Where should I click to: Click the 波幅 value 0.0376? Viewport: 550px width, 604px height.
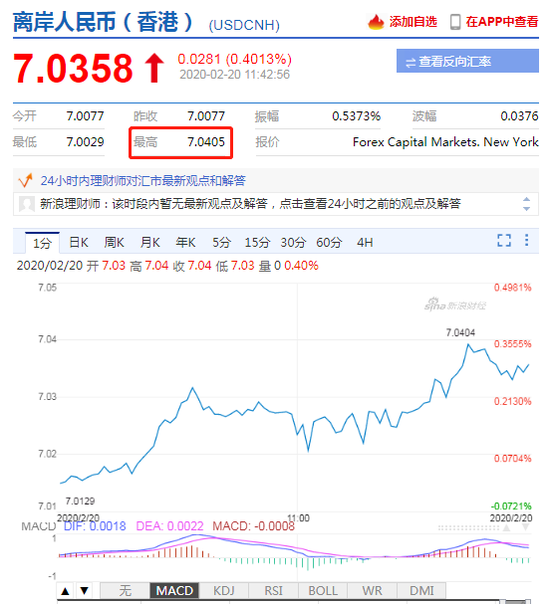tap(519, 116)
